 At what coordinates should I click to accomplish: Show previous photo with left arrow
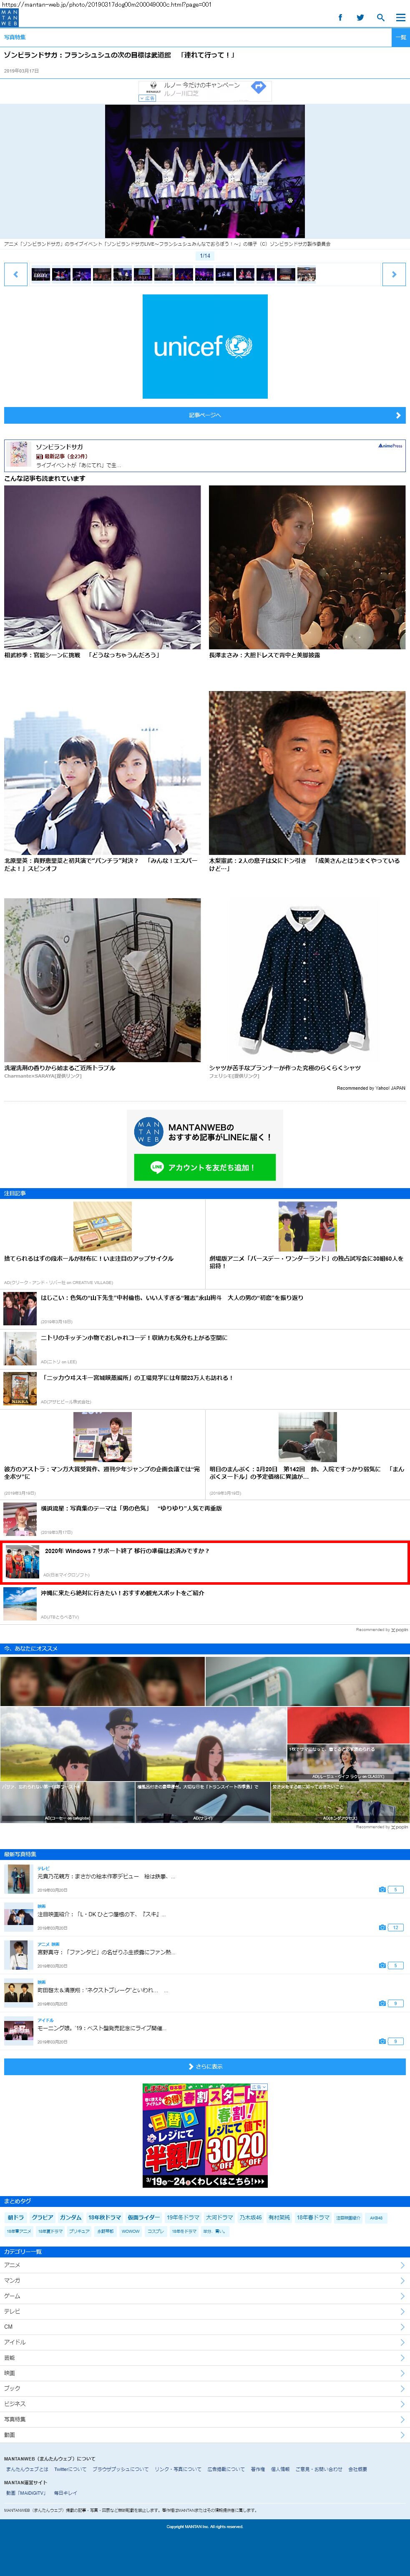[16, 274]
